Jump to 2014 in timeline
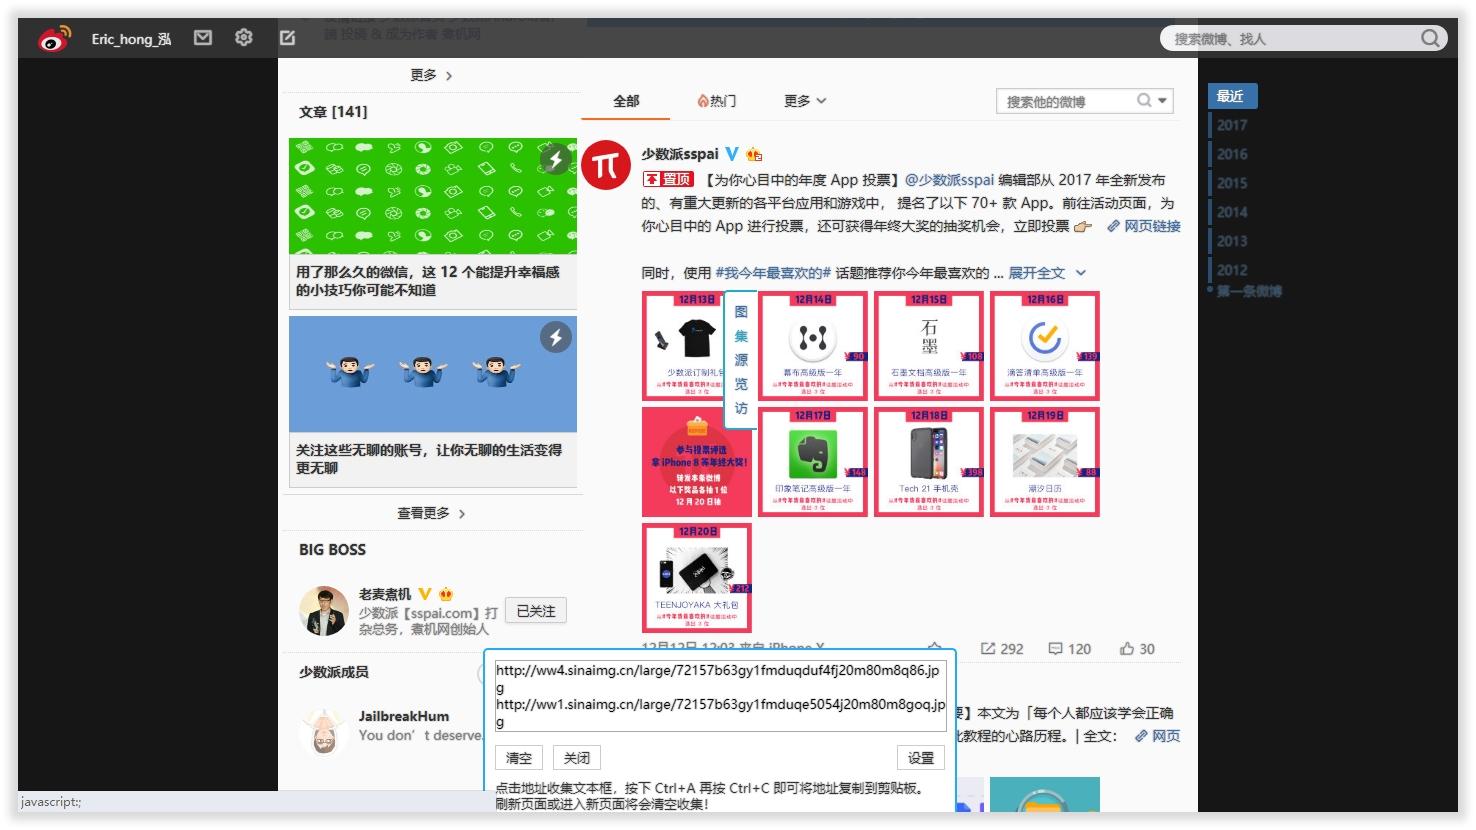Screen dimensions: 1476x830 (1232, 212)
